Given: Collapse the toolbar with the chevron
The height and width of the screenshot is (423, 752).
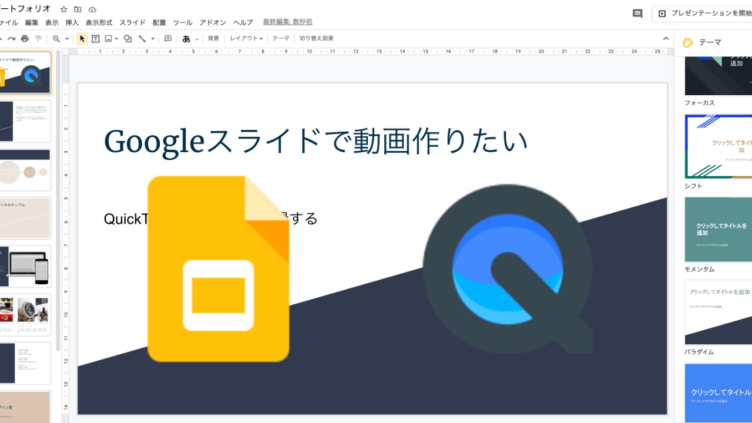Looking at the screenshot, I should click(666, 39).
